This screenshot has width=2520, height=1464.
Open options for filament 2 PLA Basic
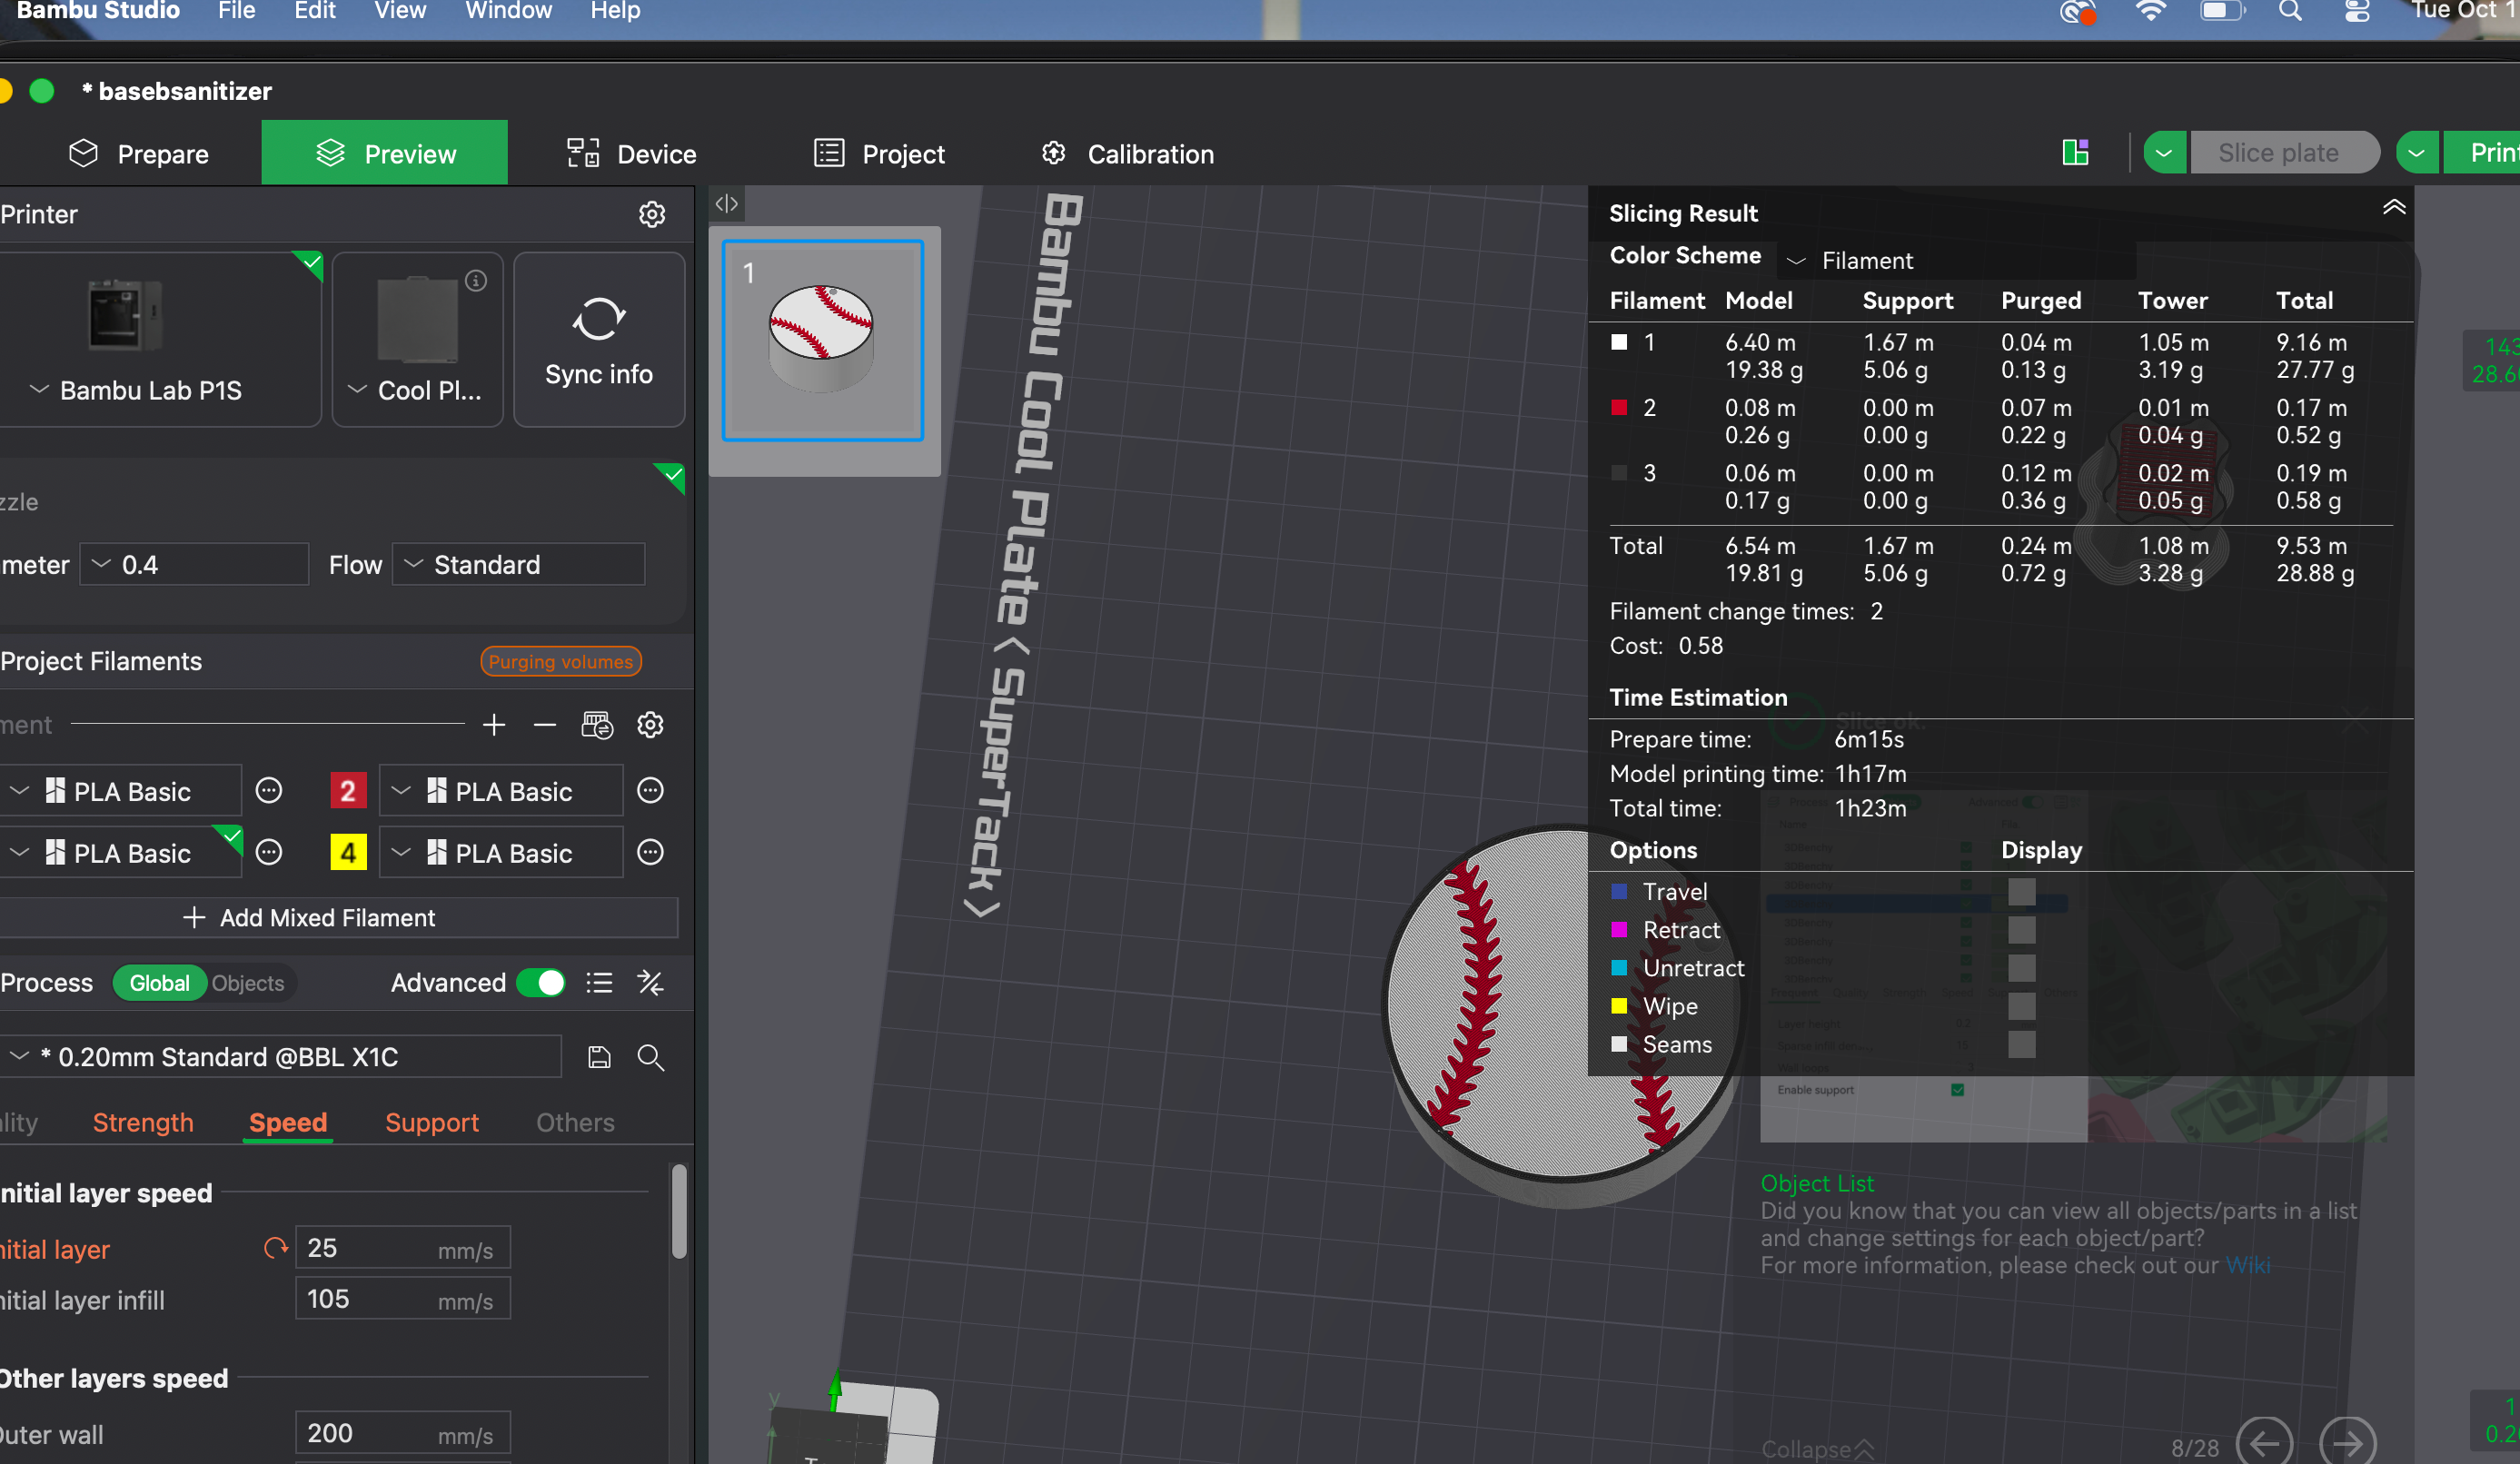tap(651, 791)
